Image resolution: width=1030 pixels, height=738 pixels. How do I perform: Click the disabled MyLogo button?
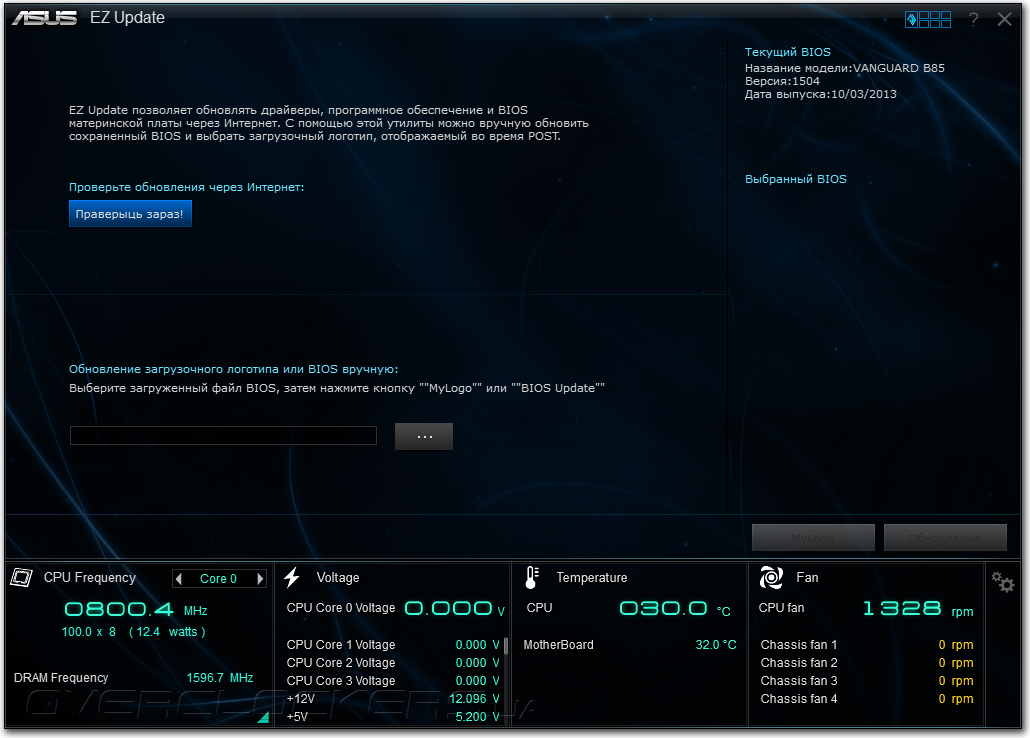(x=813, y=537)
